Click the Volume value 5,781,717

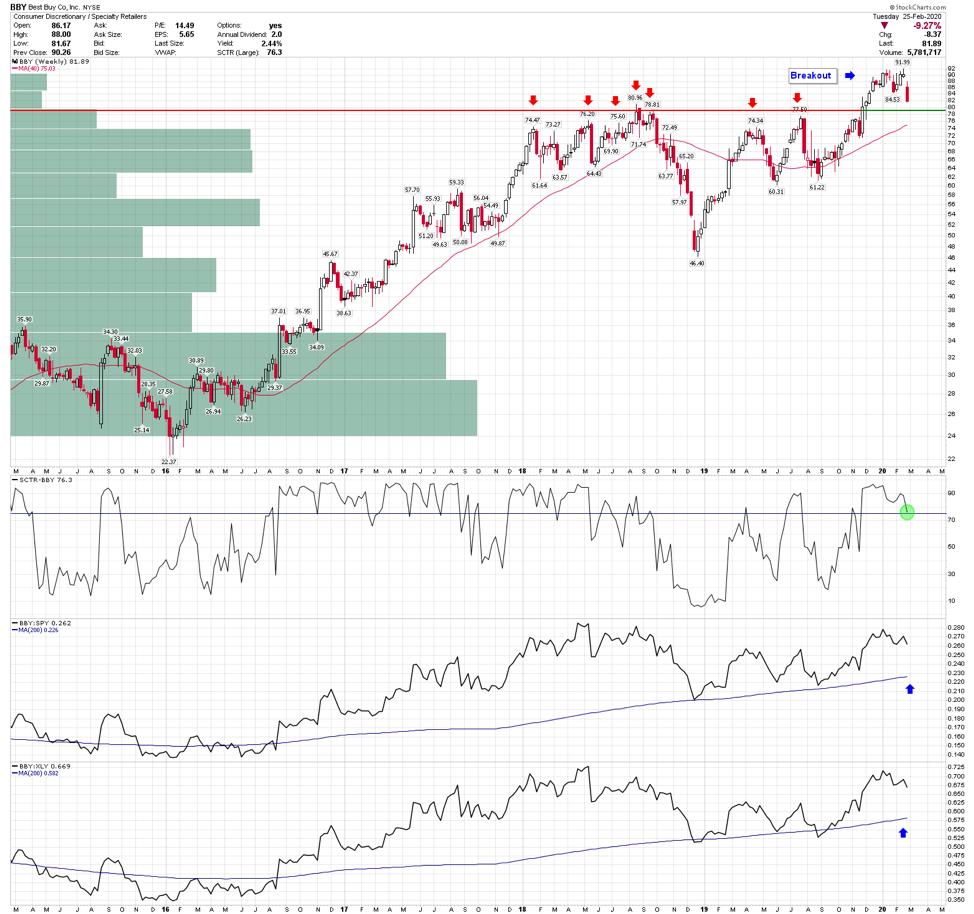click(924, 52)
